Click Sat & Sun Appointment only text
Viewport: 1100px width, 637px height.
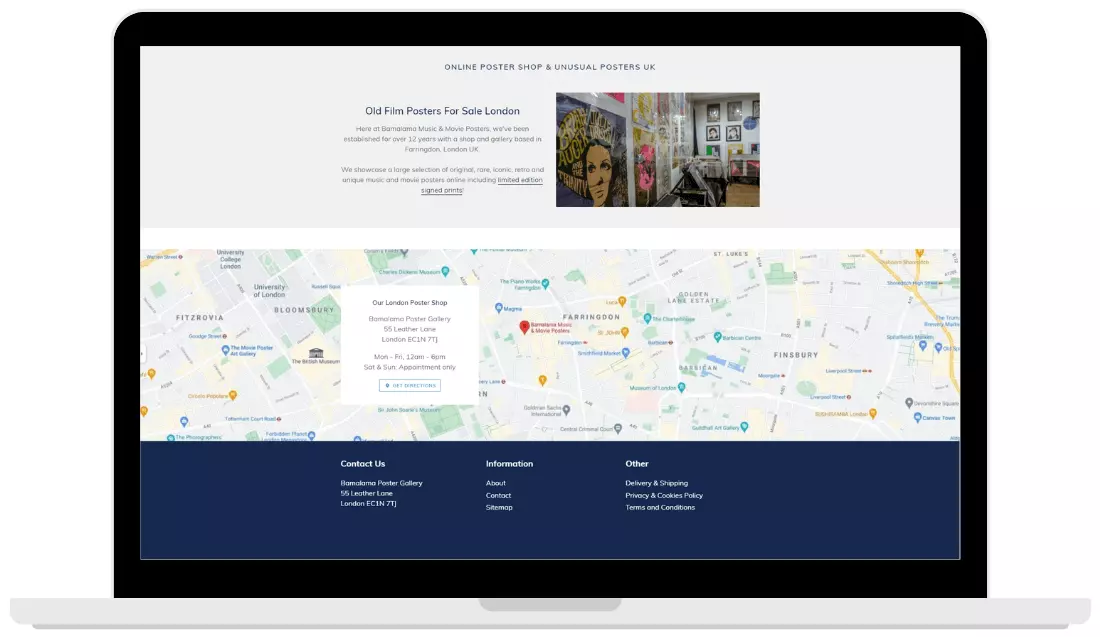[x=410, y=367]
